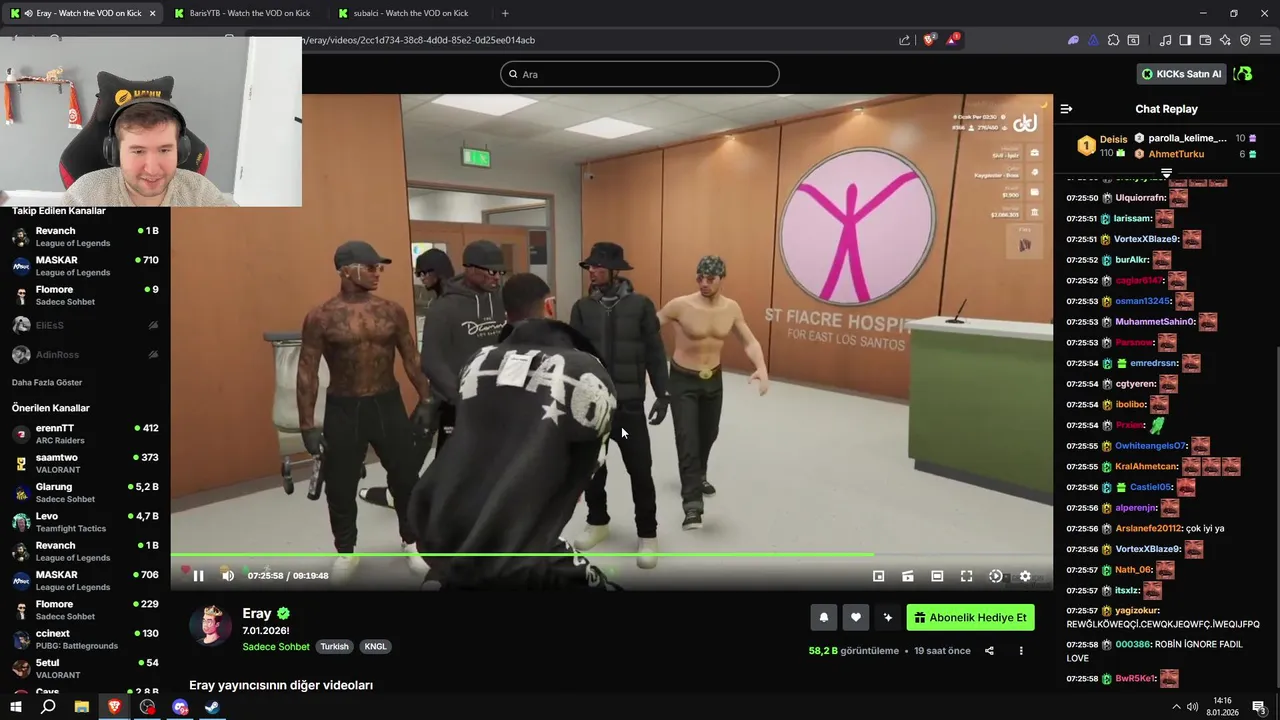Expand Daha Fazla Göster in sidebar
The width and height of the screenshot is (1280, 720).
[47, 382]
